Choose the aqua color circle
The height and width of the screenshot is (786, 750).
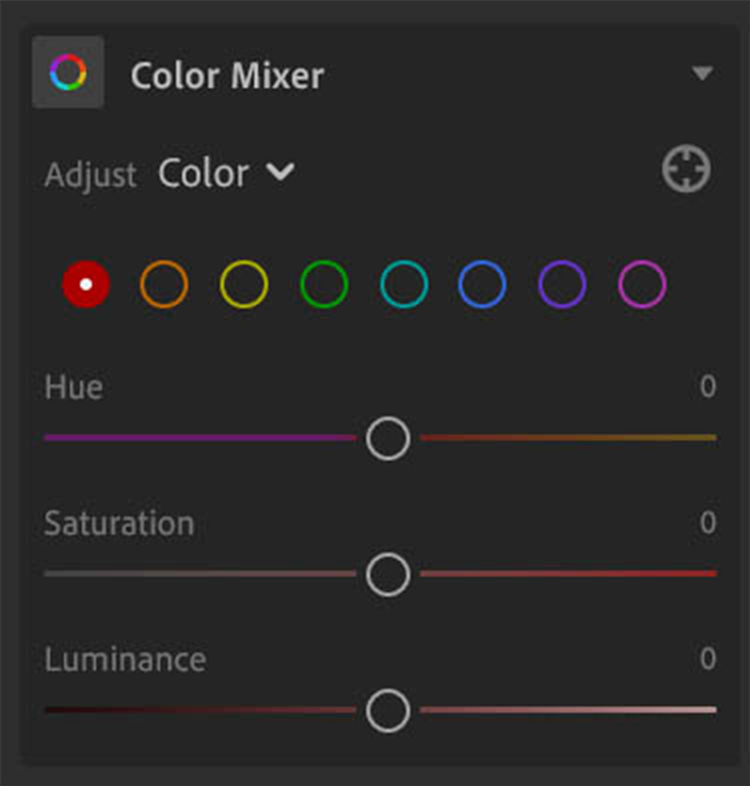pos(404,284)
